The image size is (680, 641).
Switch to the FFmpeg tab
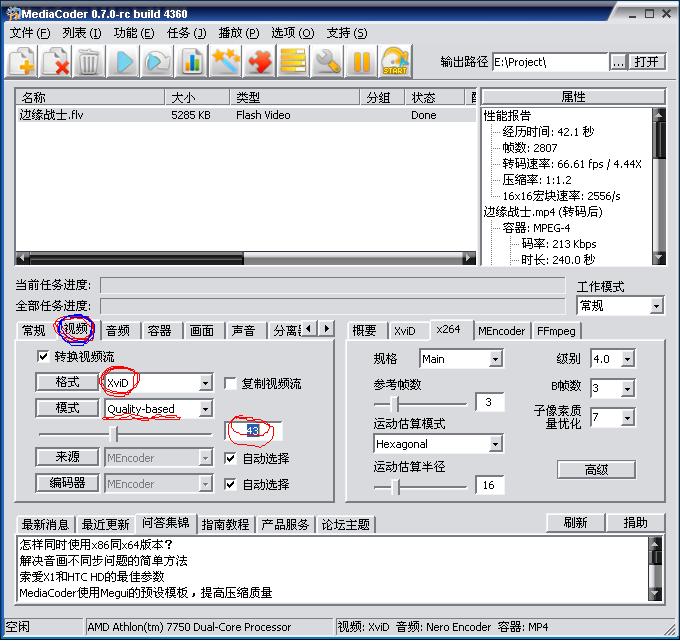556,331
